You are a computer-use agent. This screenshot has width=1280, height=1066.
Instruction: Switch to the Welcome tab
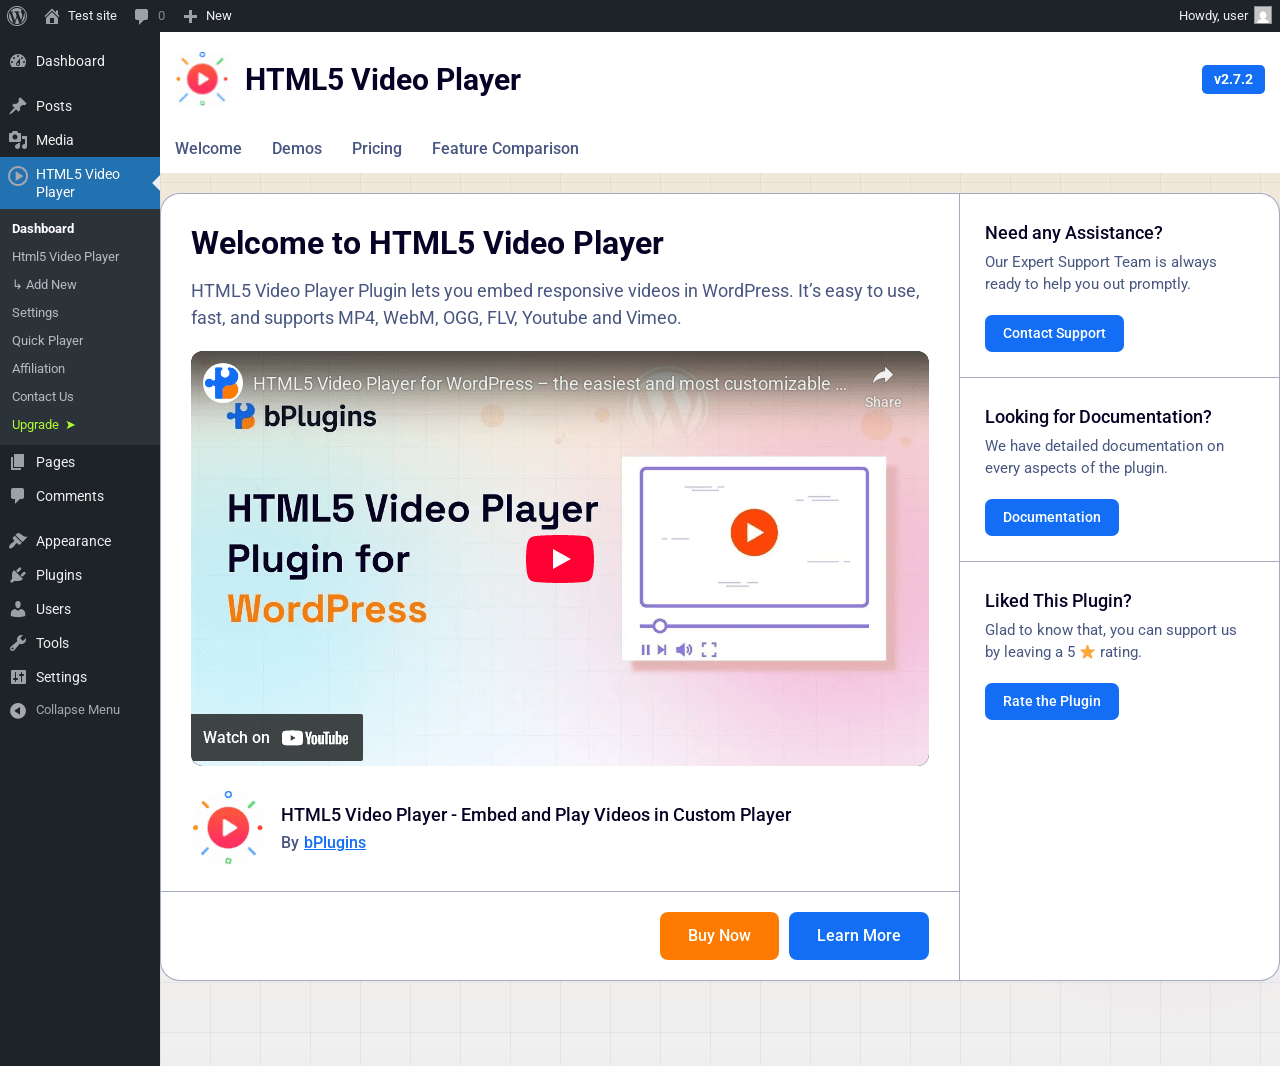click(208, 148)
